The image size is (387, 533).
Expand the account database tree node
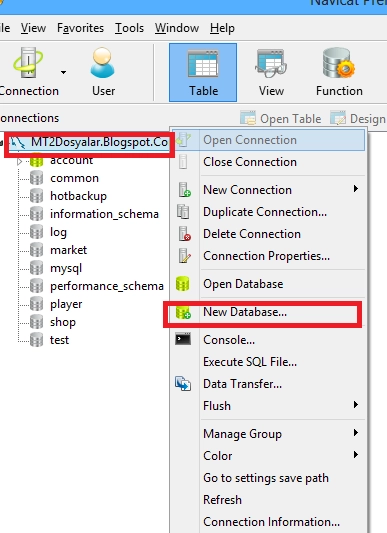19,161
